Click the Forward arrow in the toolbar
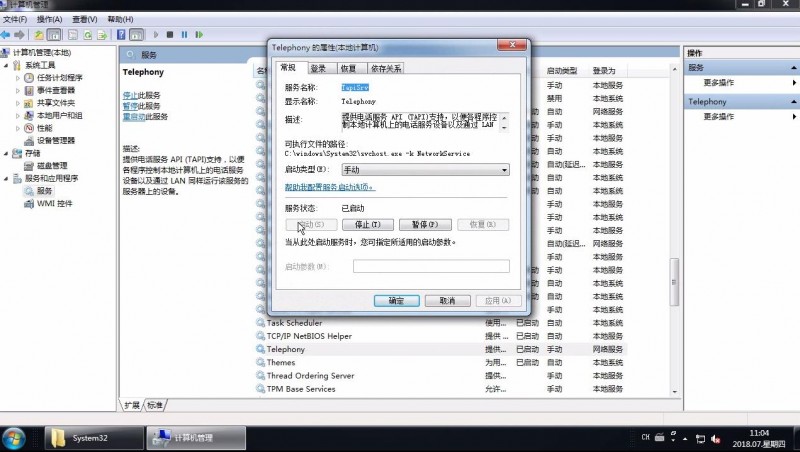The image size is (800, 452). coord(19,35)
